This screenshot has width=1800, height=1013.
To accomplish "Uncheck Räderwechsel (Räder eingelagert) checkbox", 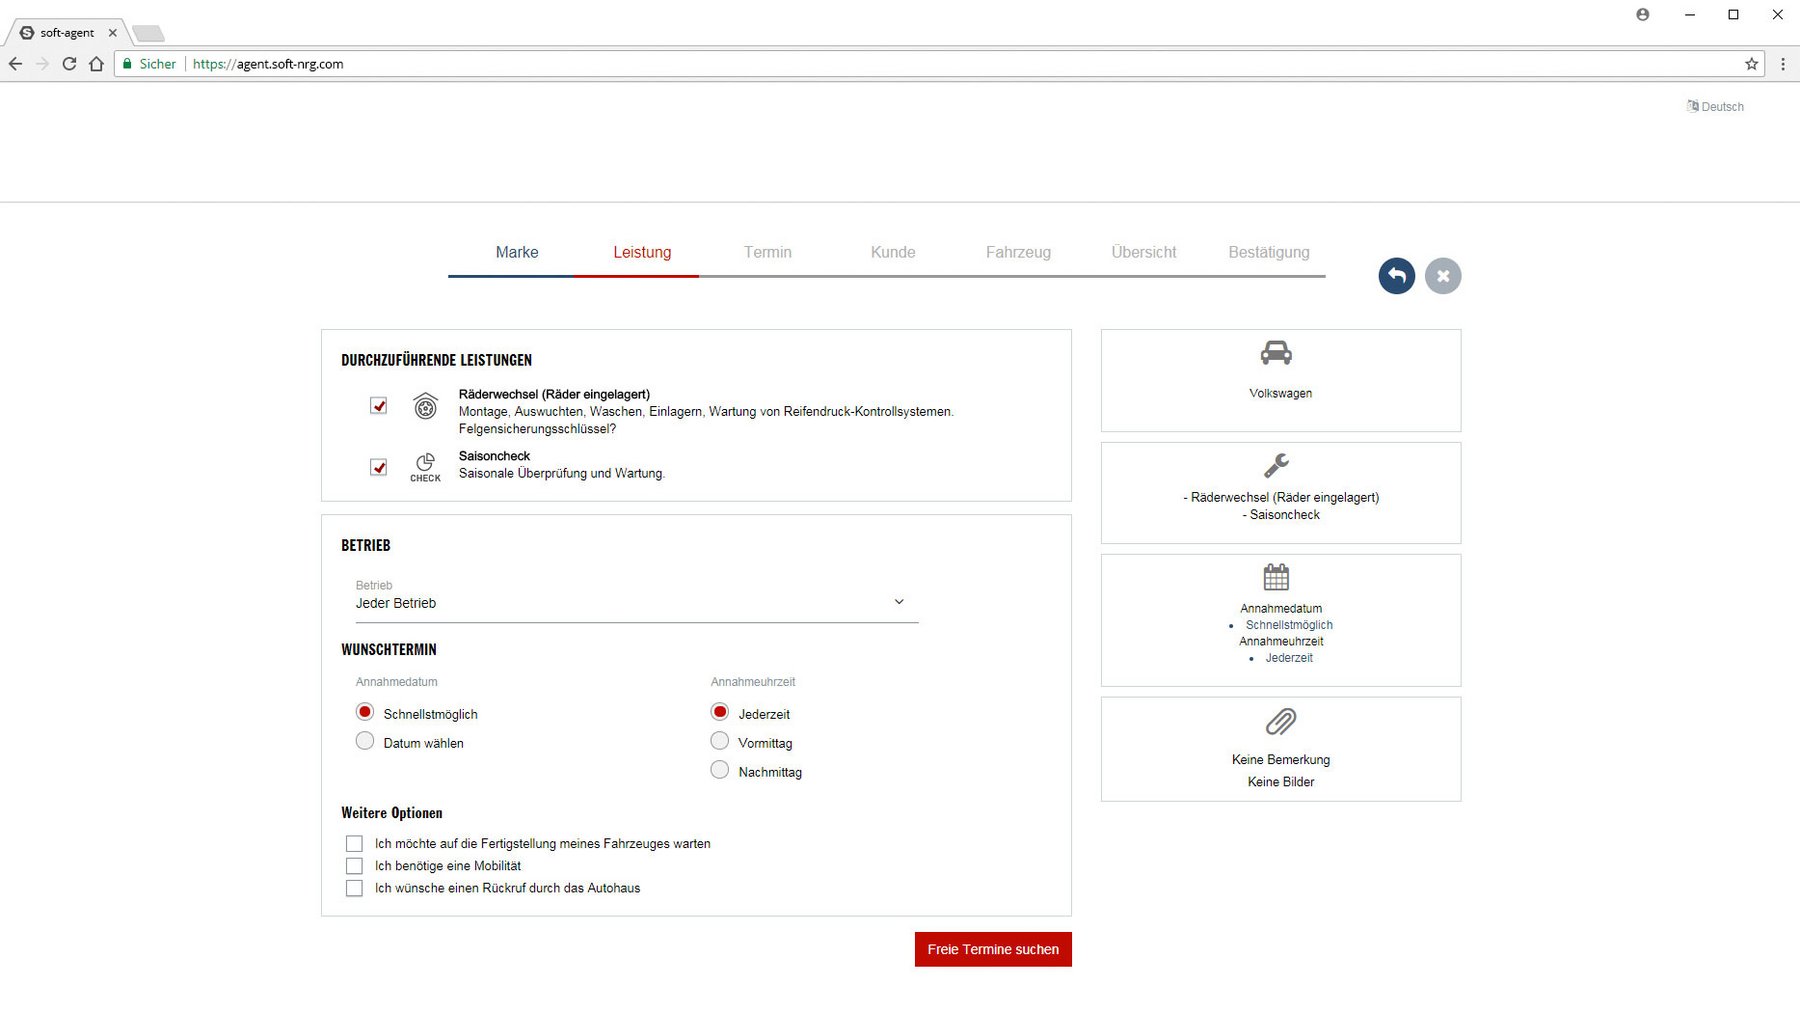I will tap(378, 406).
